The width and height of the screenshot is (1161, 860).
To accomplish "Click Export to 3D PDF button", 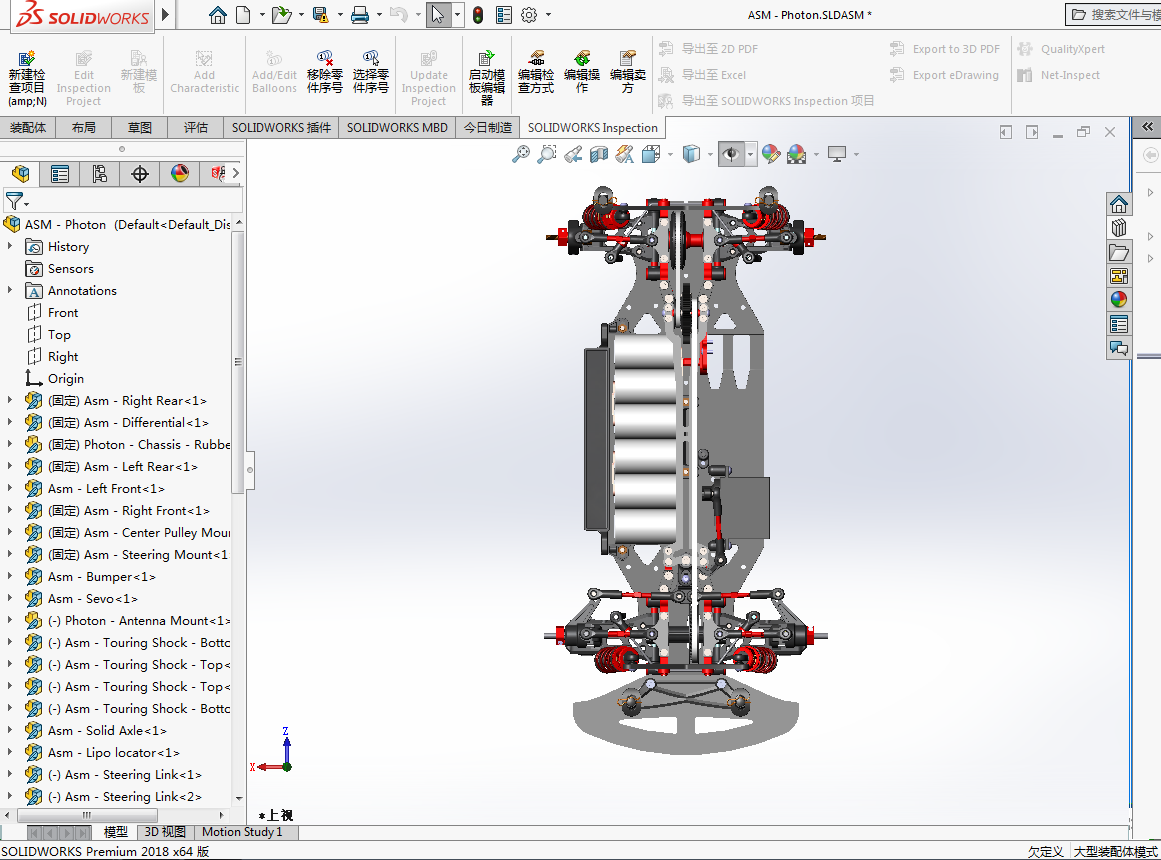I will [x=944, y=49].
